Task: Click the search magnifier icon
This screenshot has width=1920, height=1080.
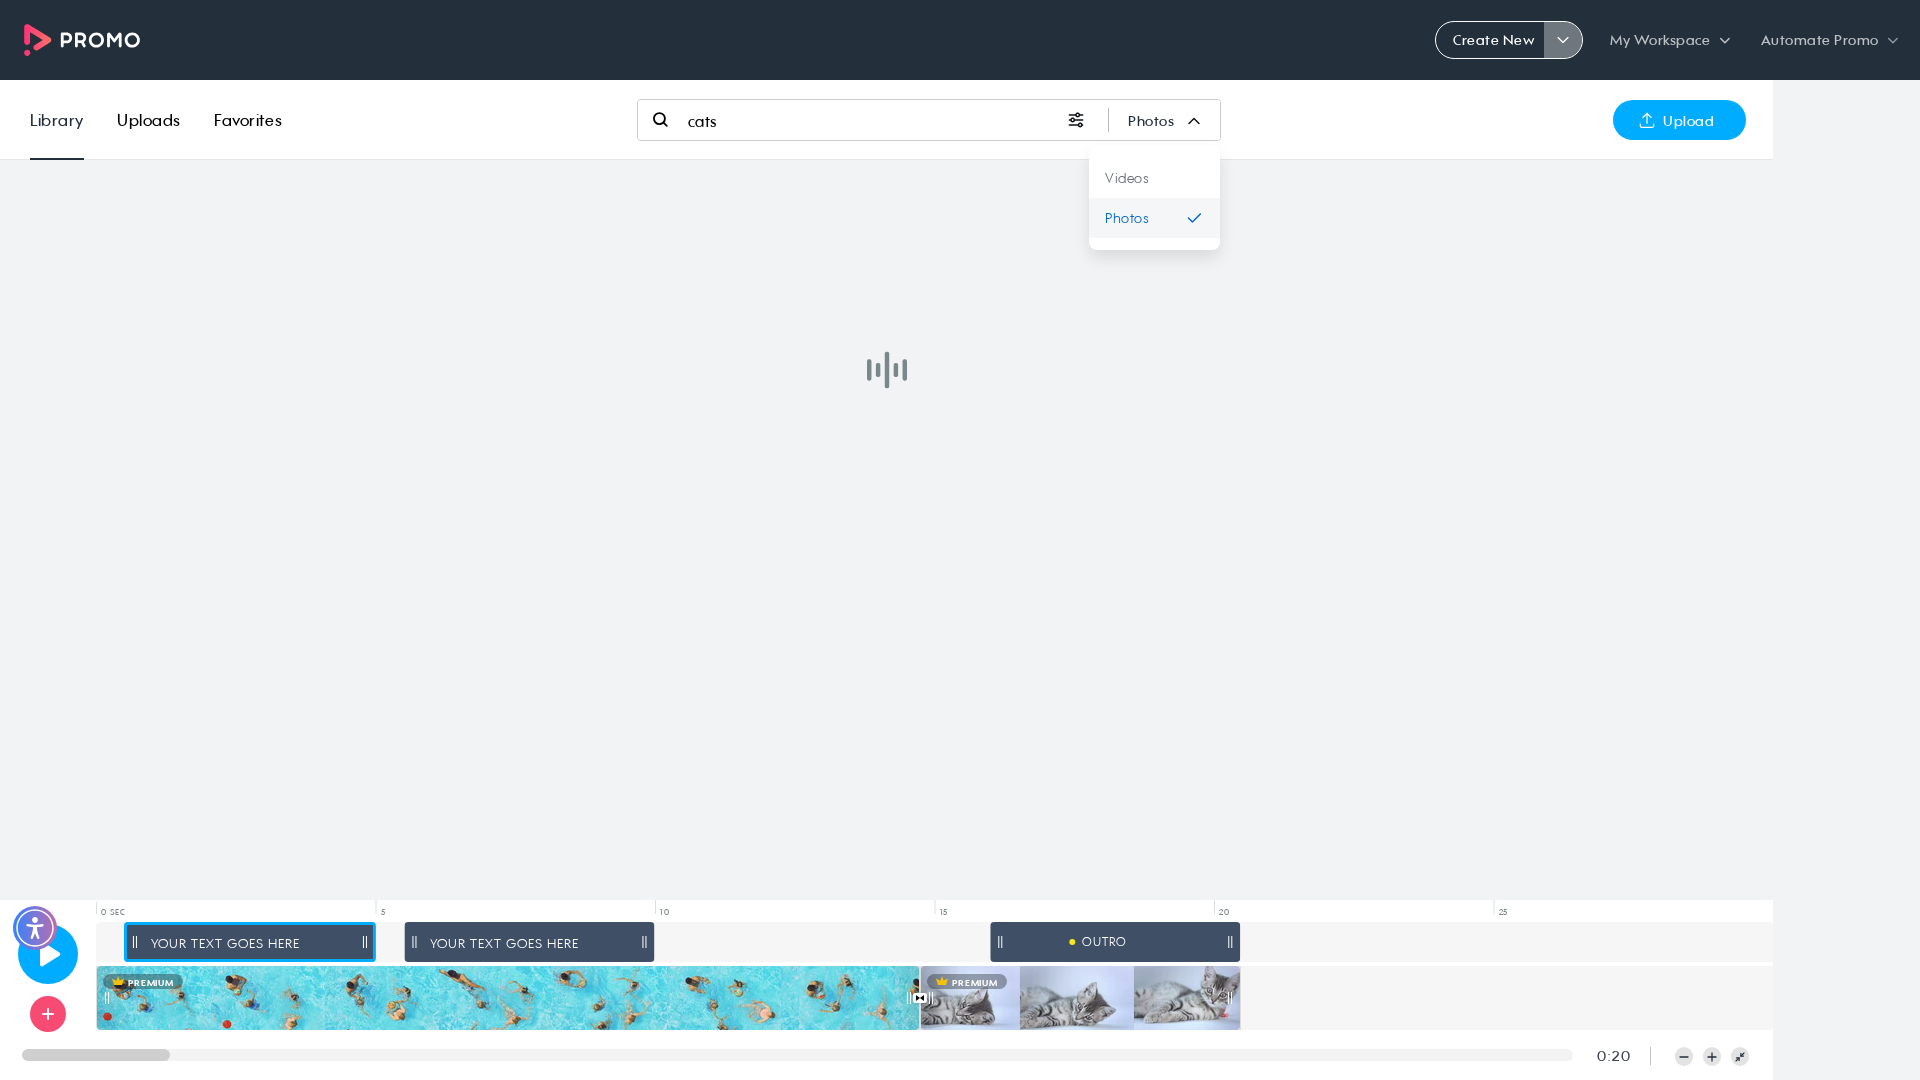Action: 660,120
